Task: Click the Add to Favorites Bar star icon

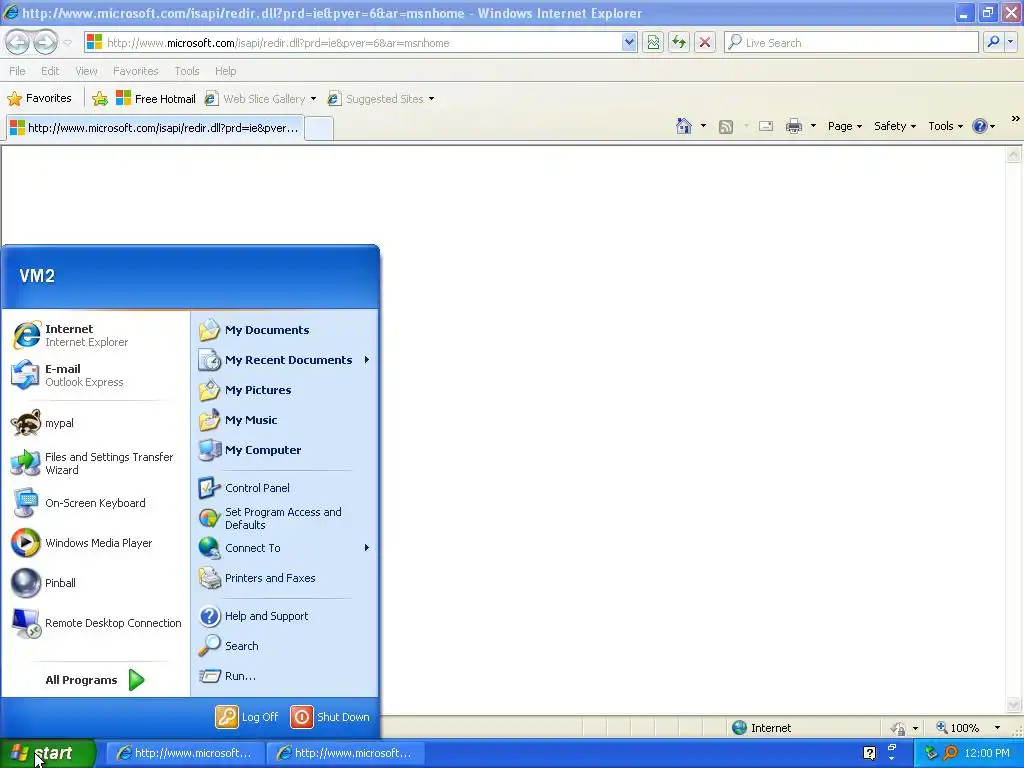Action: [100, 99]
